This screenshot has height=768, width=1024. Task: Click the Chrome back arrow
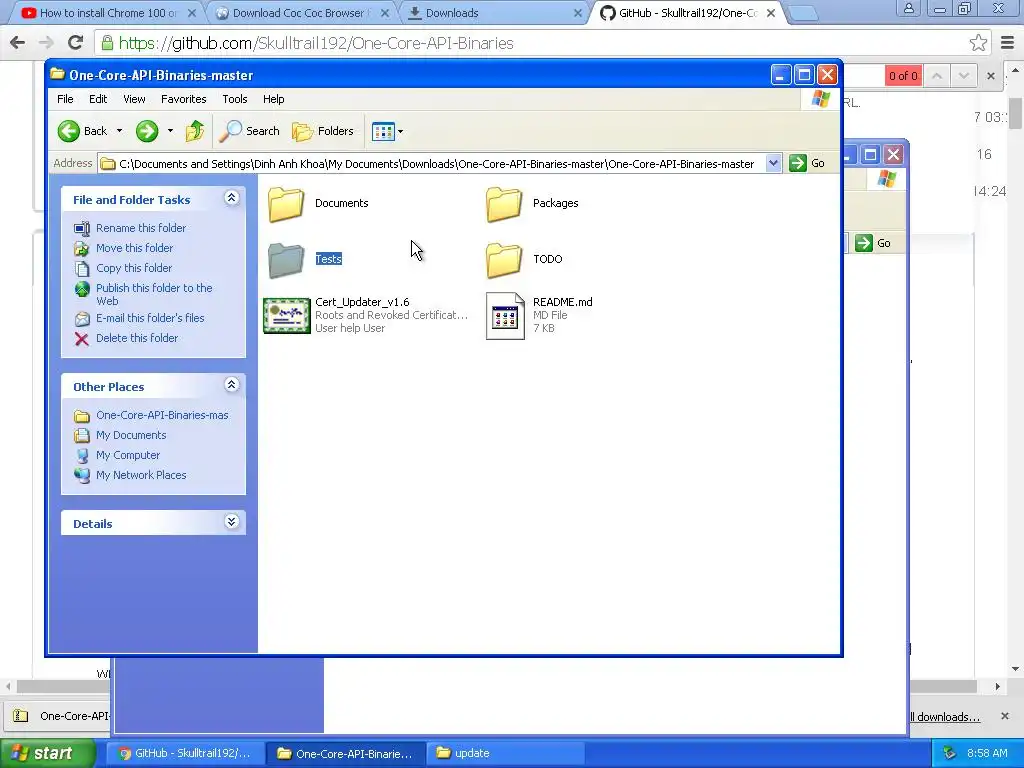[x=18, y=43]
